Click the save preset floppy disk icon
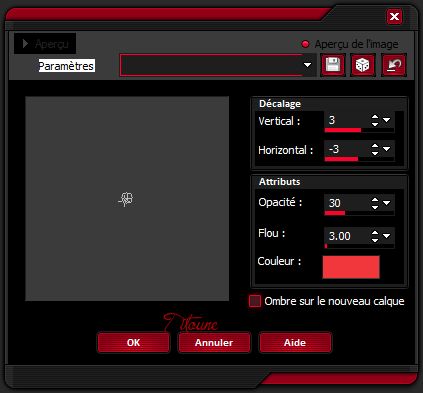 333,65
